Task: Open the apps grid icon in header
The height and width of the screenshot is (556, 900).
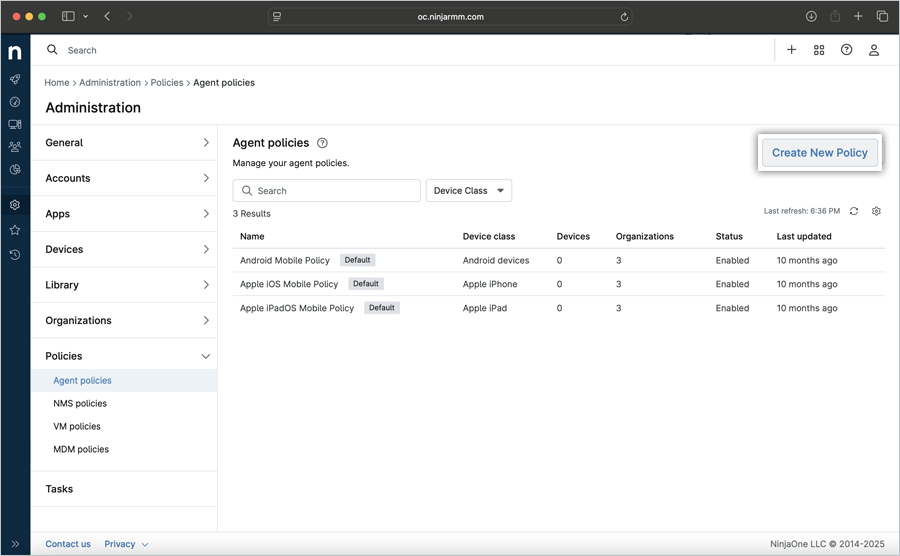Action: point(819,50)
